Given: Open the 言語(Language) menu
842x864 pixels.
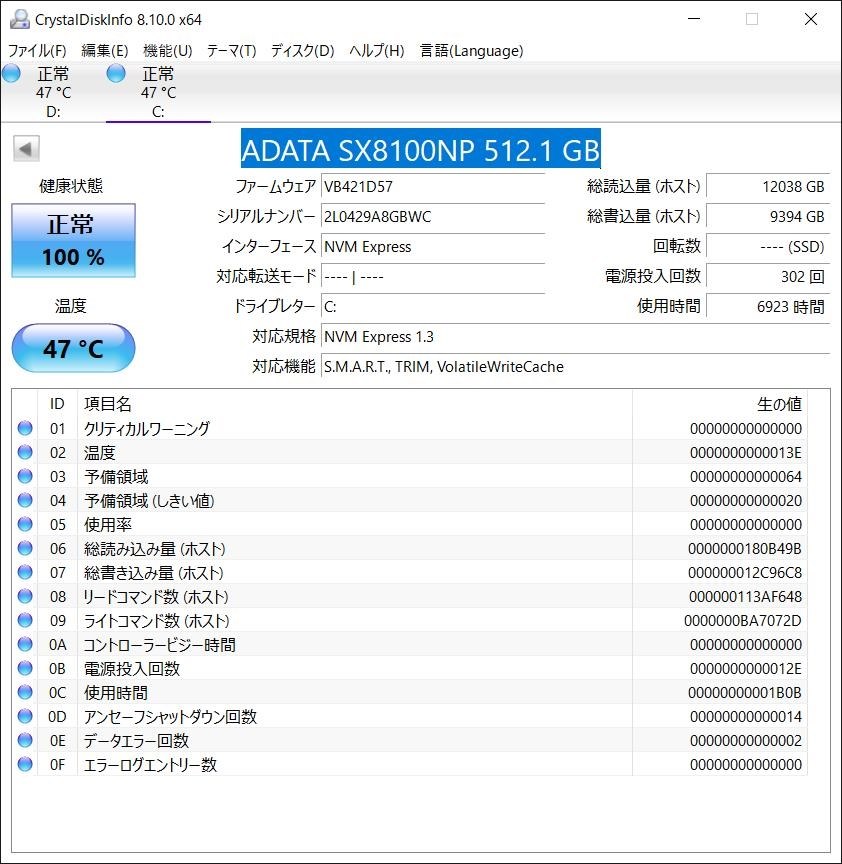Looking at the screenshot, I should pyautogui.click(x=472, y=51).
